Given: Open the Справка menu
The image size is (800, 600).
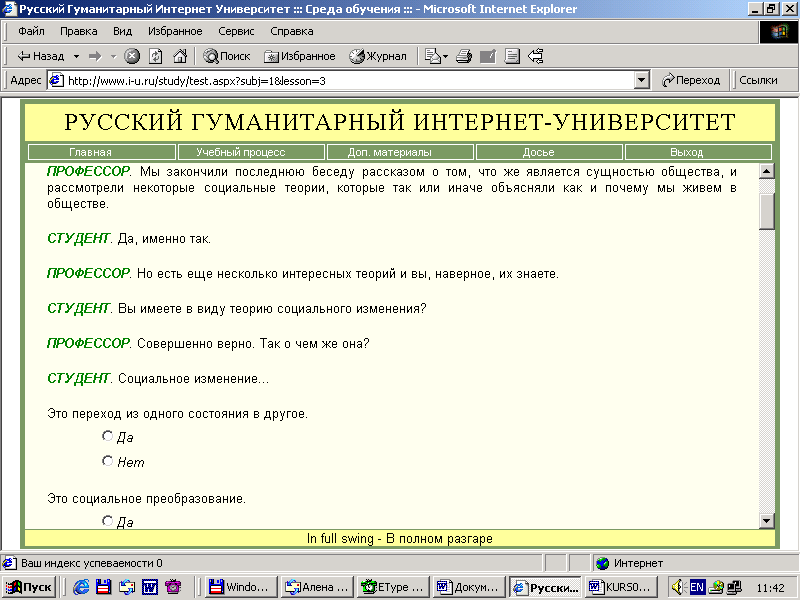Looking at the screenshot, I should [292, 31].
